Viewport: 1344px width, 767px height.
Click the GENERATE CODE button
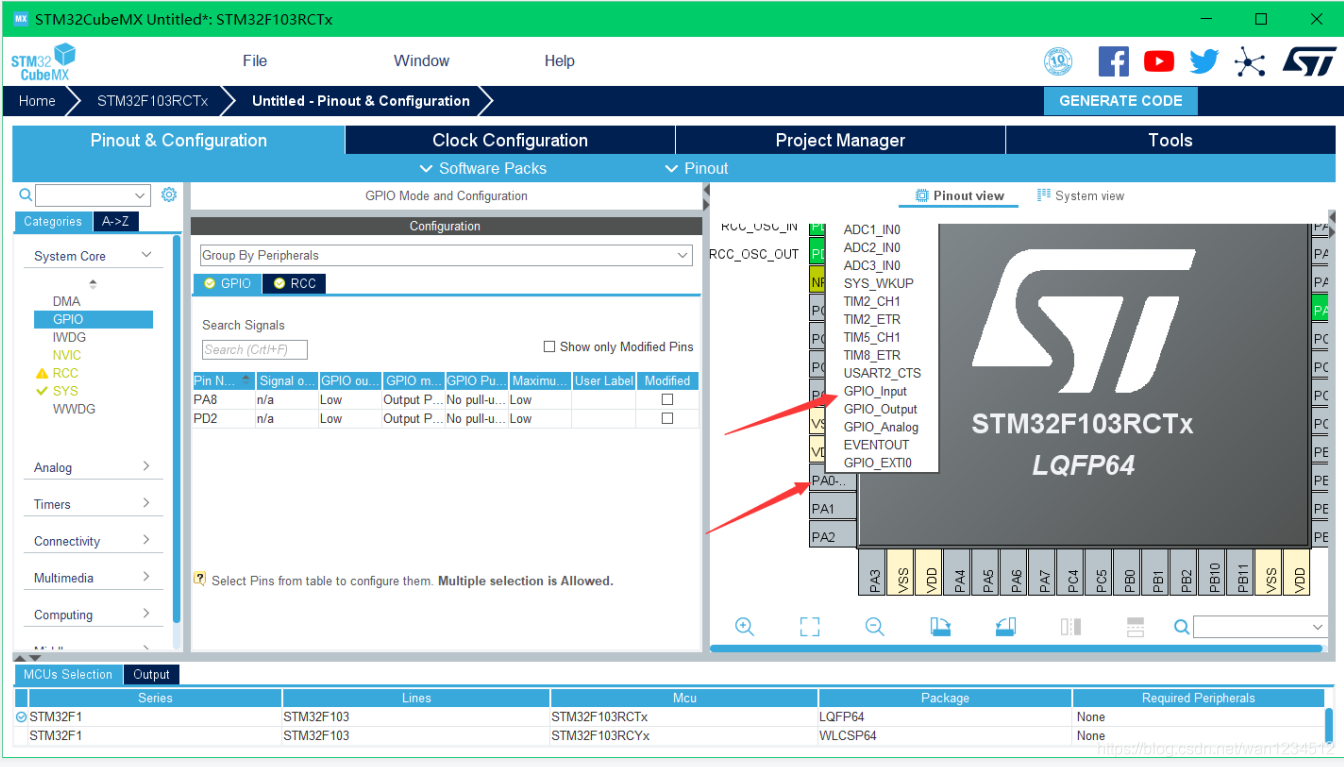point(1120,101)
